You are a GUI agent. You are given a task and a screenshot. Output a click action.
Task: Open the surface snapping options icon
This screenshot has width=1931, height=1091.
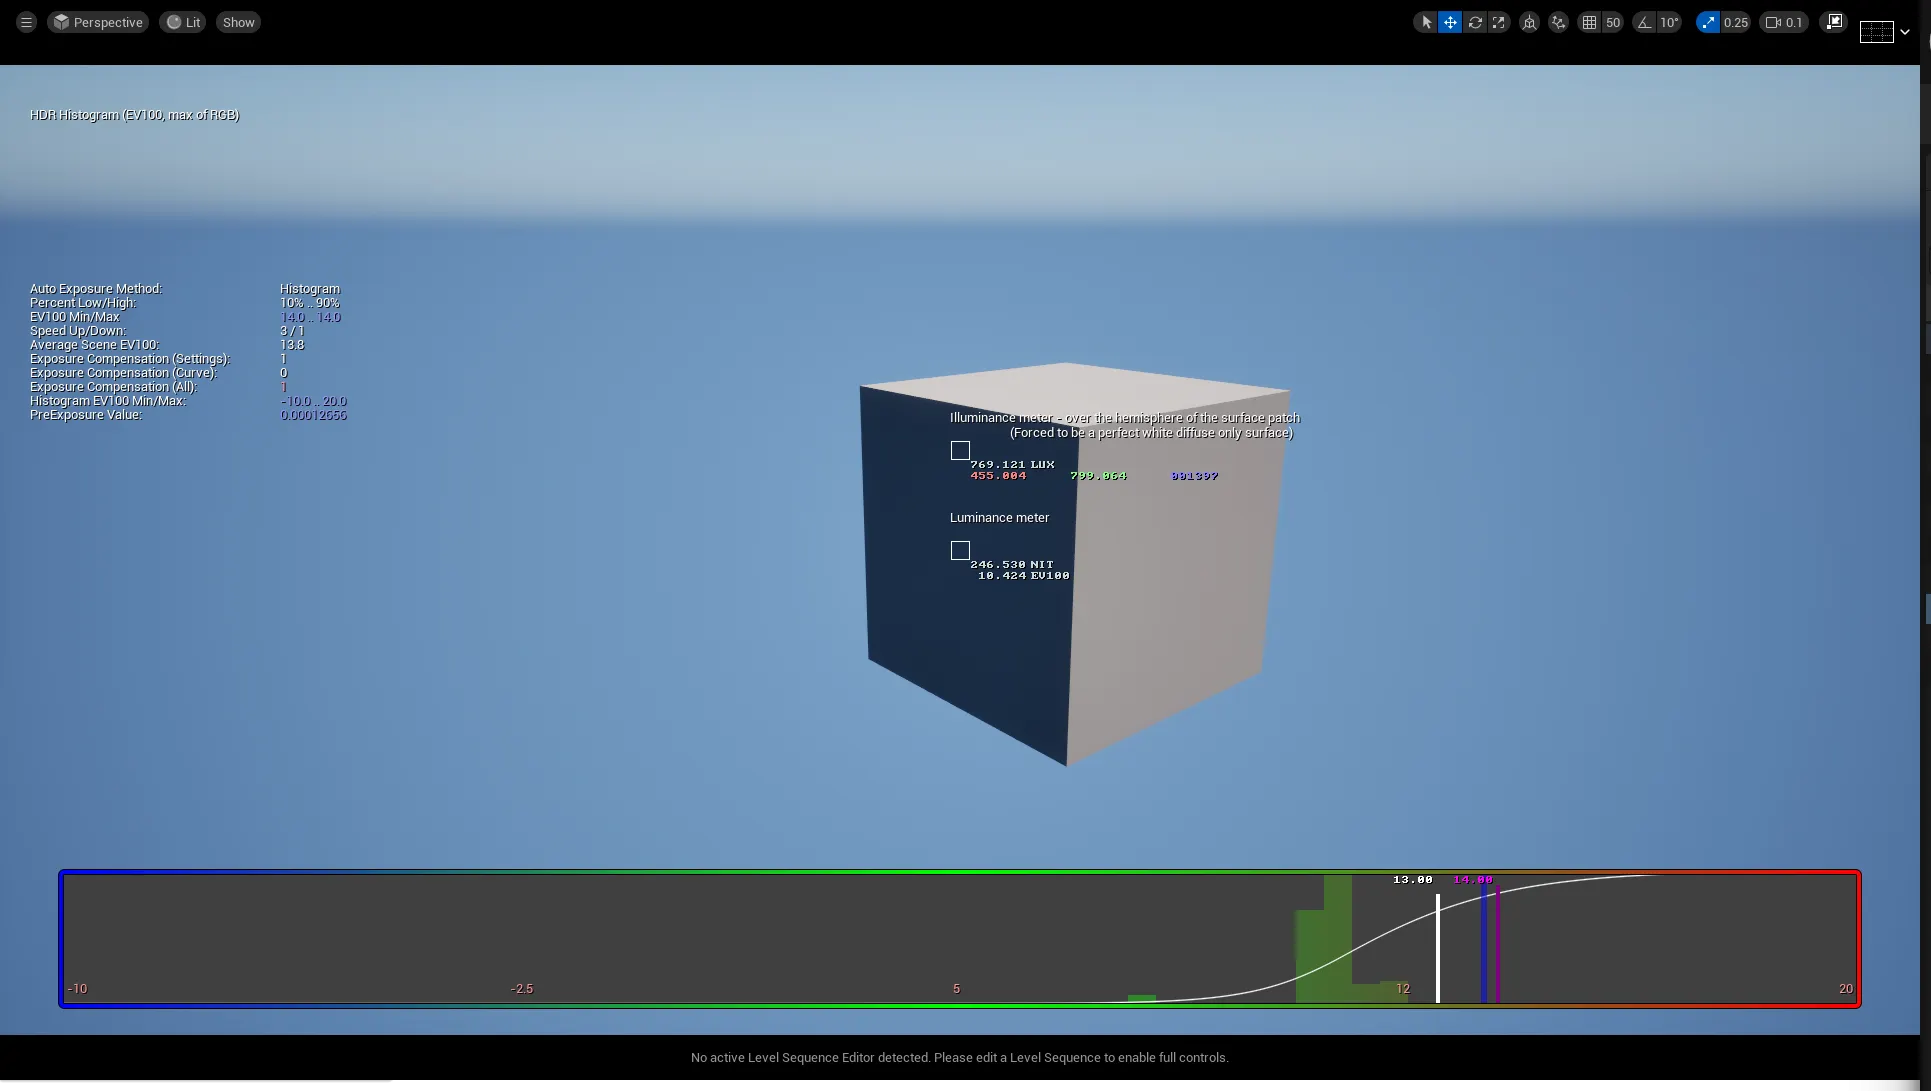[1558, 22]
